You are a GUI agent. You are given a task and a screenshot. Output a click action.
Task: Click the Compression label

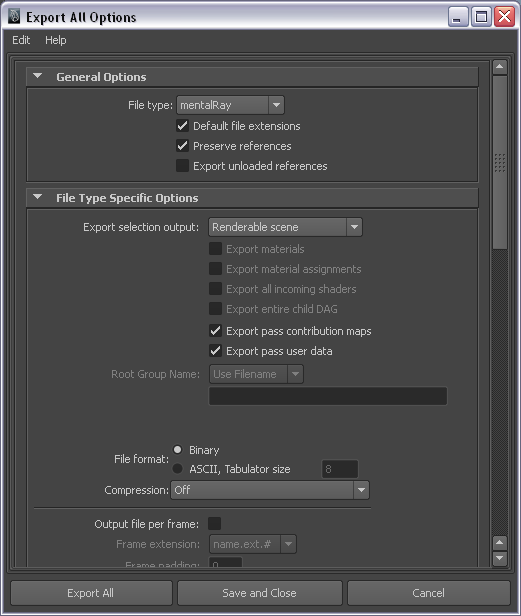[x=136, y=490]
